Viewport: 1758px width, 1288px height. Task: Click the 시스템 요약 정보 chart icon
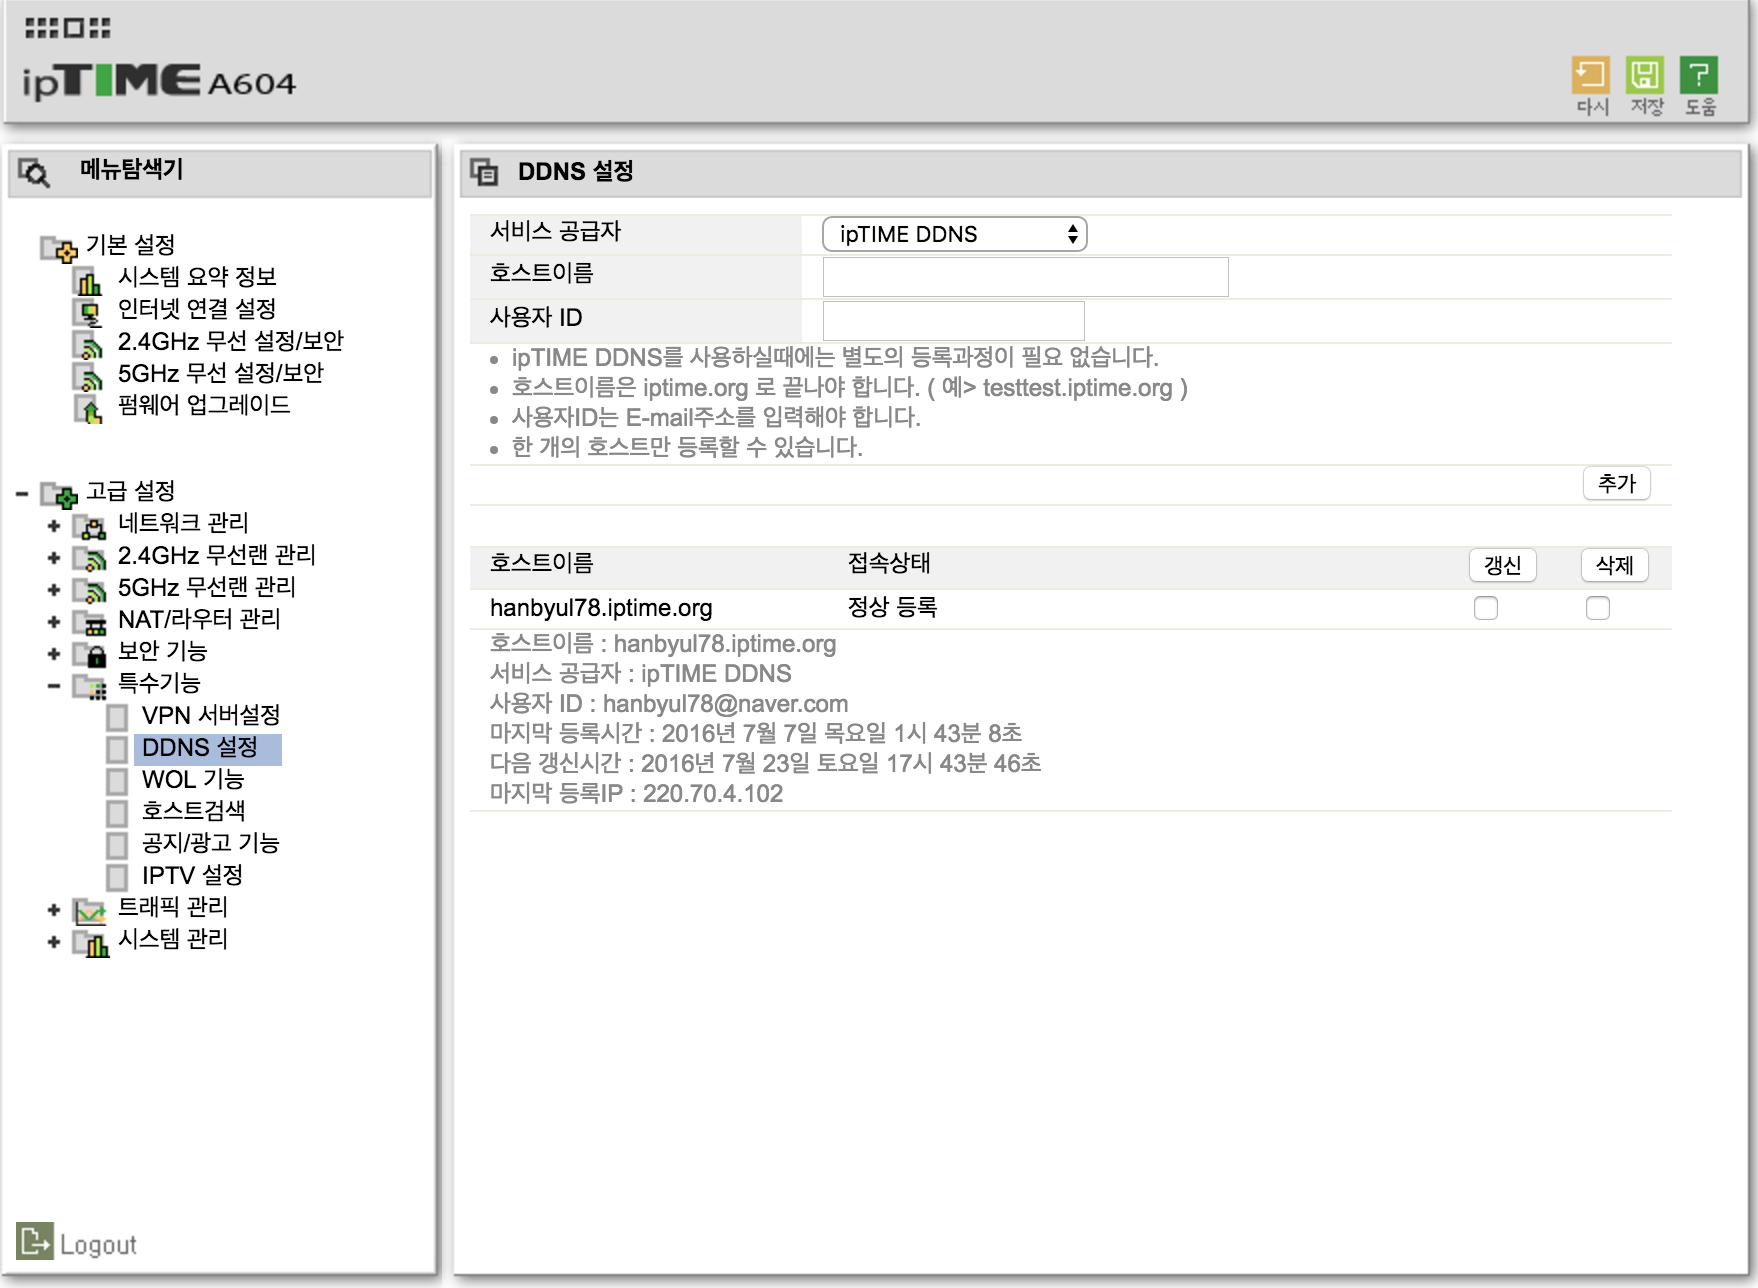coord(88,282)
